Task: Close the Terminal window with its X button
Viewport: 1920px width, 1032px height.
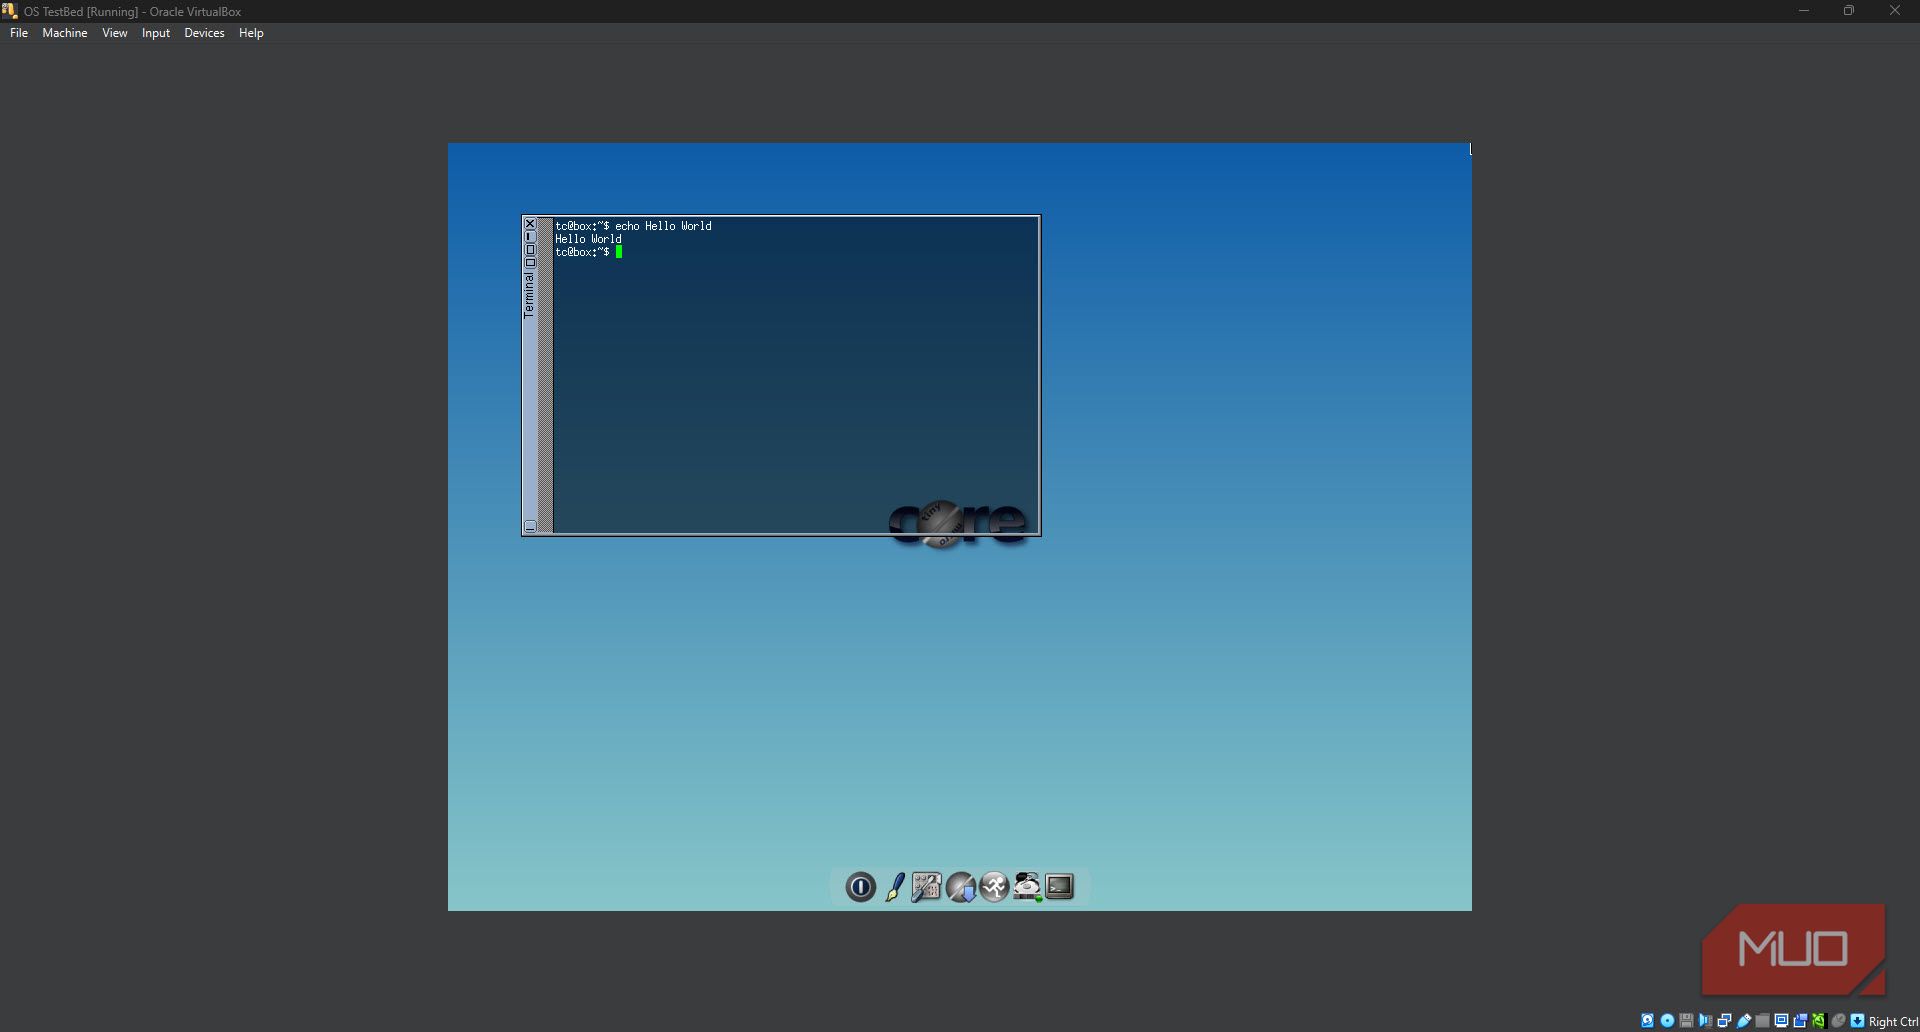Action: 530,224
